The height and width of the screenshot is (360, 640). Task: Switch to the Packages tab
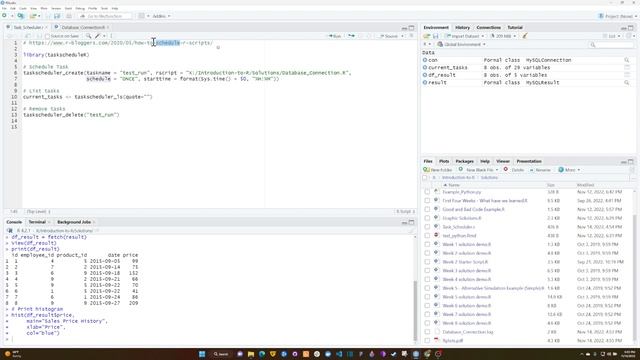pos(464,161)
